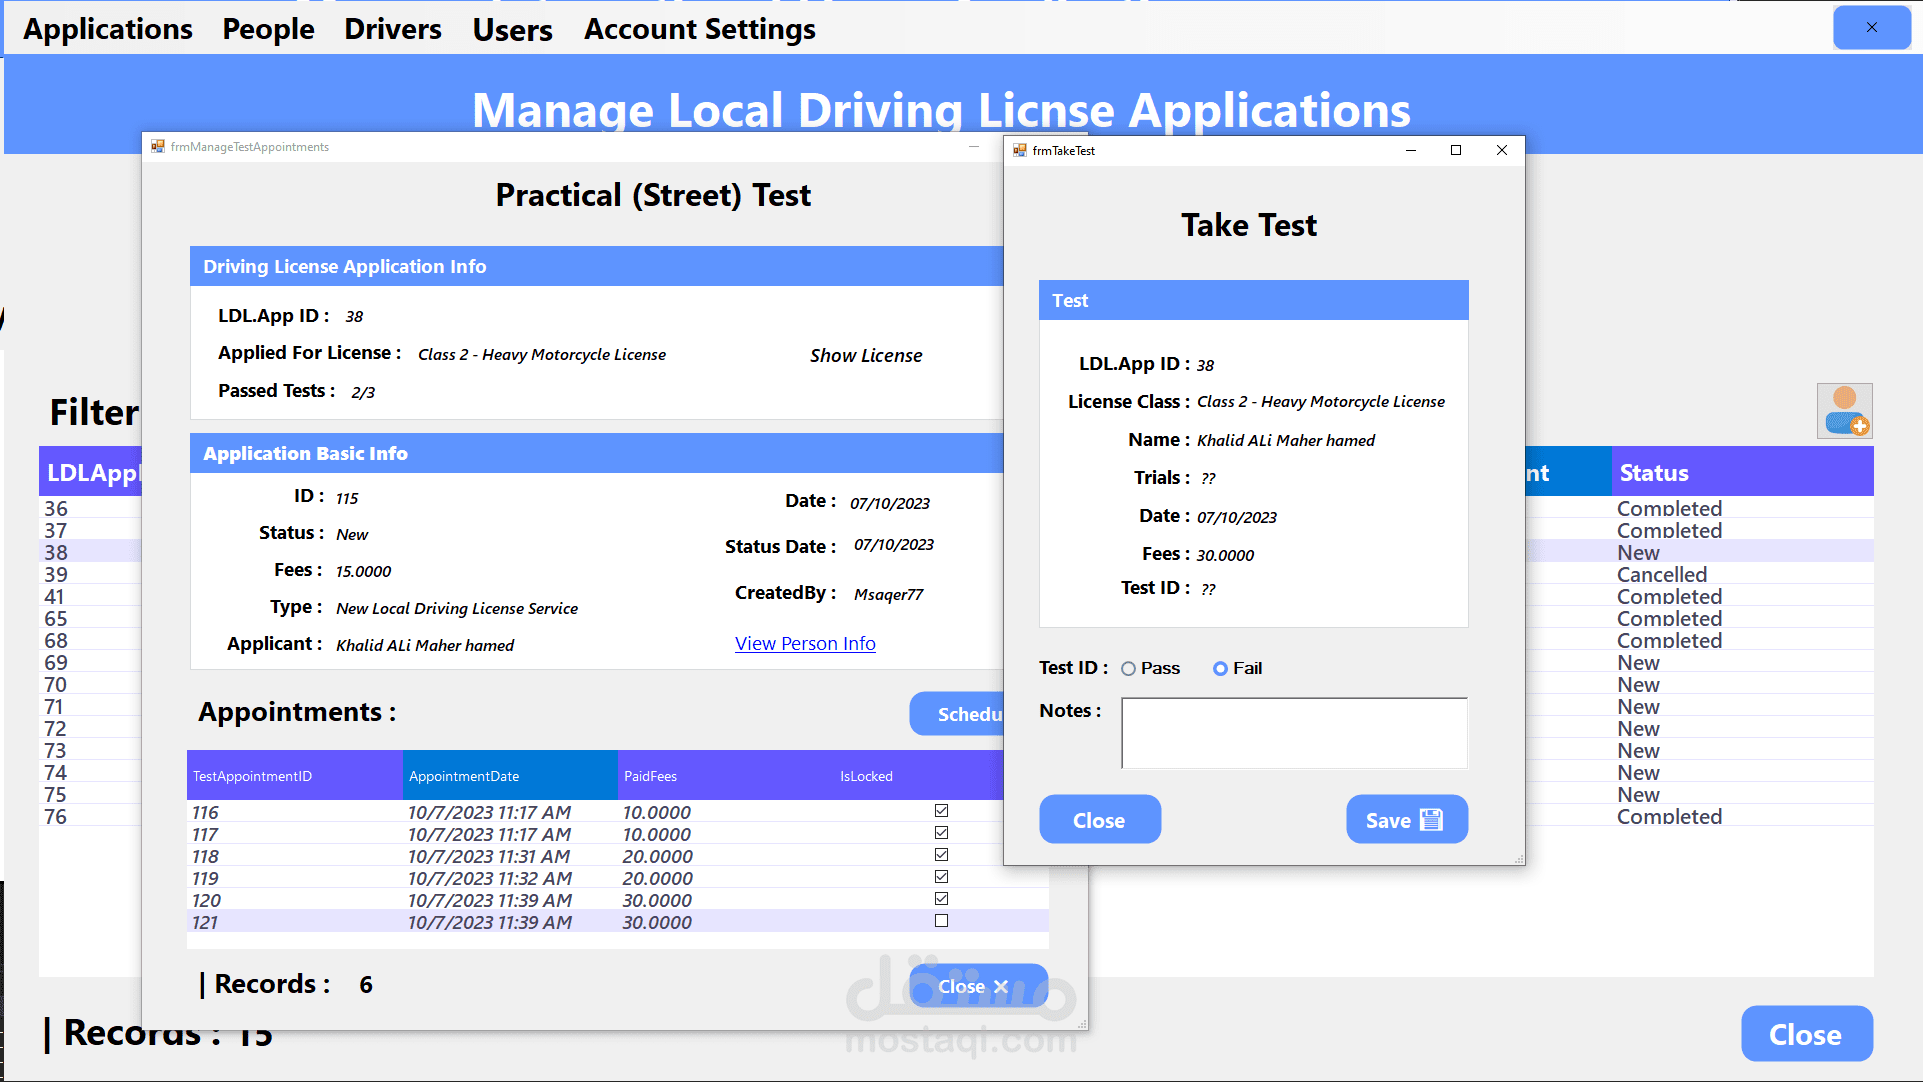Viewport: 1923px width, 1082px height.
Task: Open the View Person Info link
Action: point(805,644)
